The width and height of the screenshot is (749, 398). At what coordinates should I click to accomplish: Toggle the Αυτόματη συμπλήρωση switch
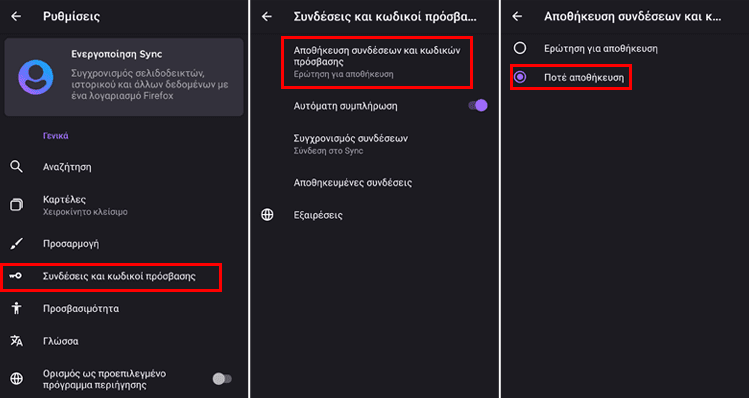pyautogui.click(x=478, y=106)
